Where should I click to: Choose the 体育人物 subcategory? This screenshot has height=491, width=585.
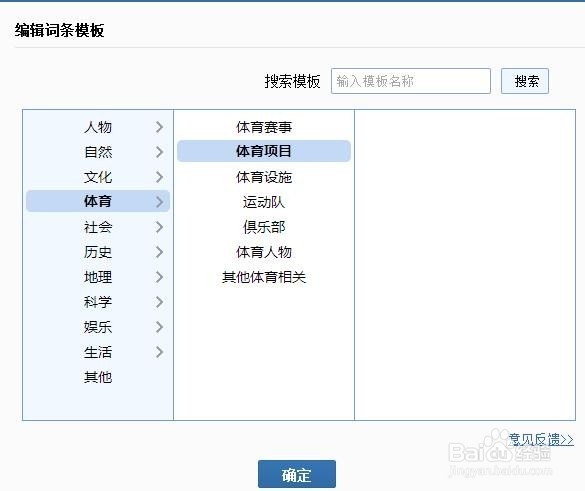point(264,252)
